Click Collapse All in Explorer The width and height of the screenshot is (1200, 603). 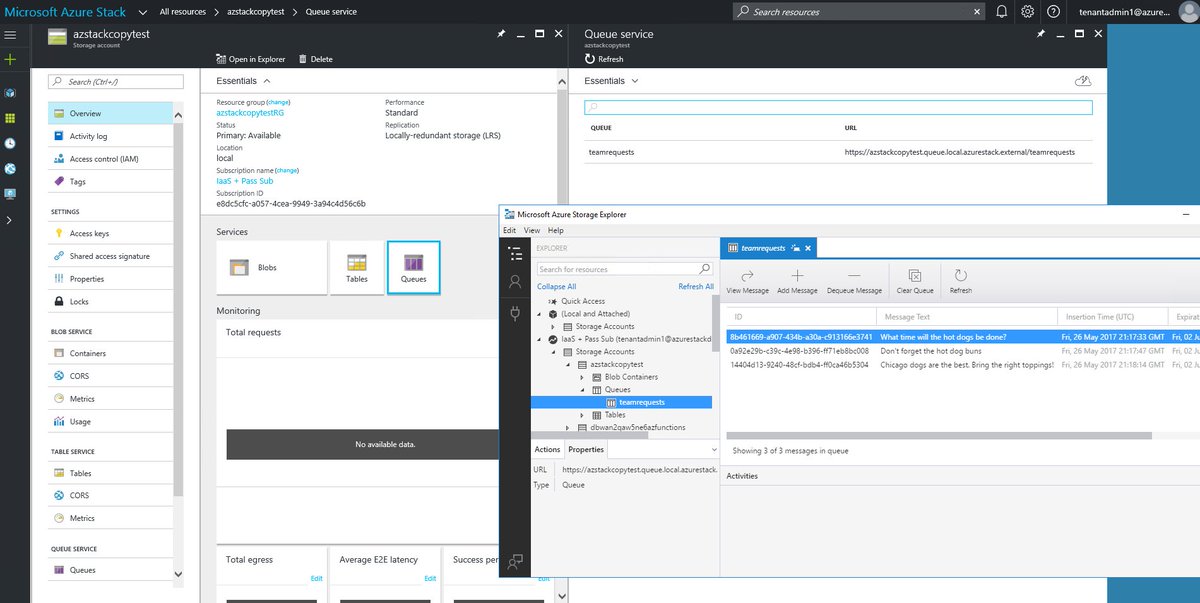pos(557,286)
